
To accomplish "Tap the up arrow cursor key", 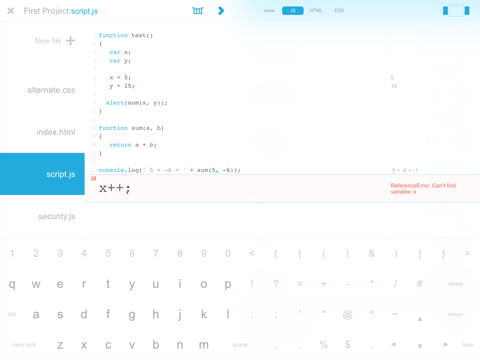I will tap(420, 319).
